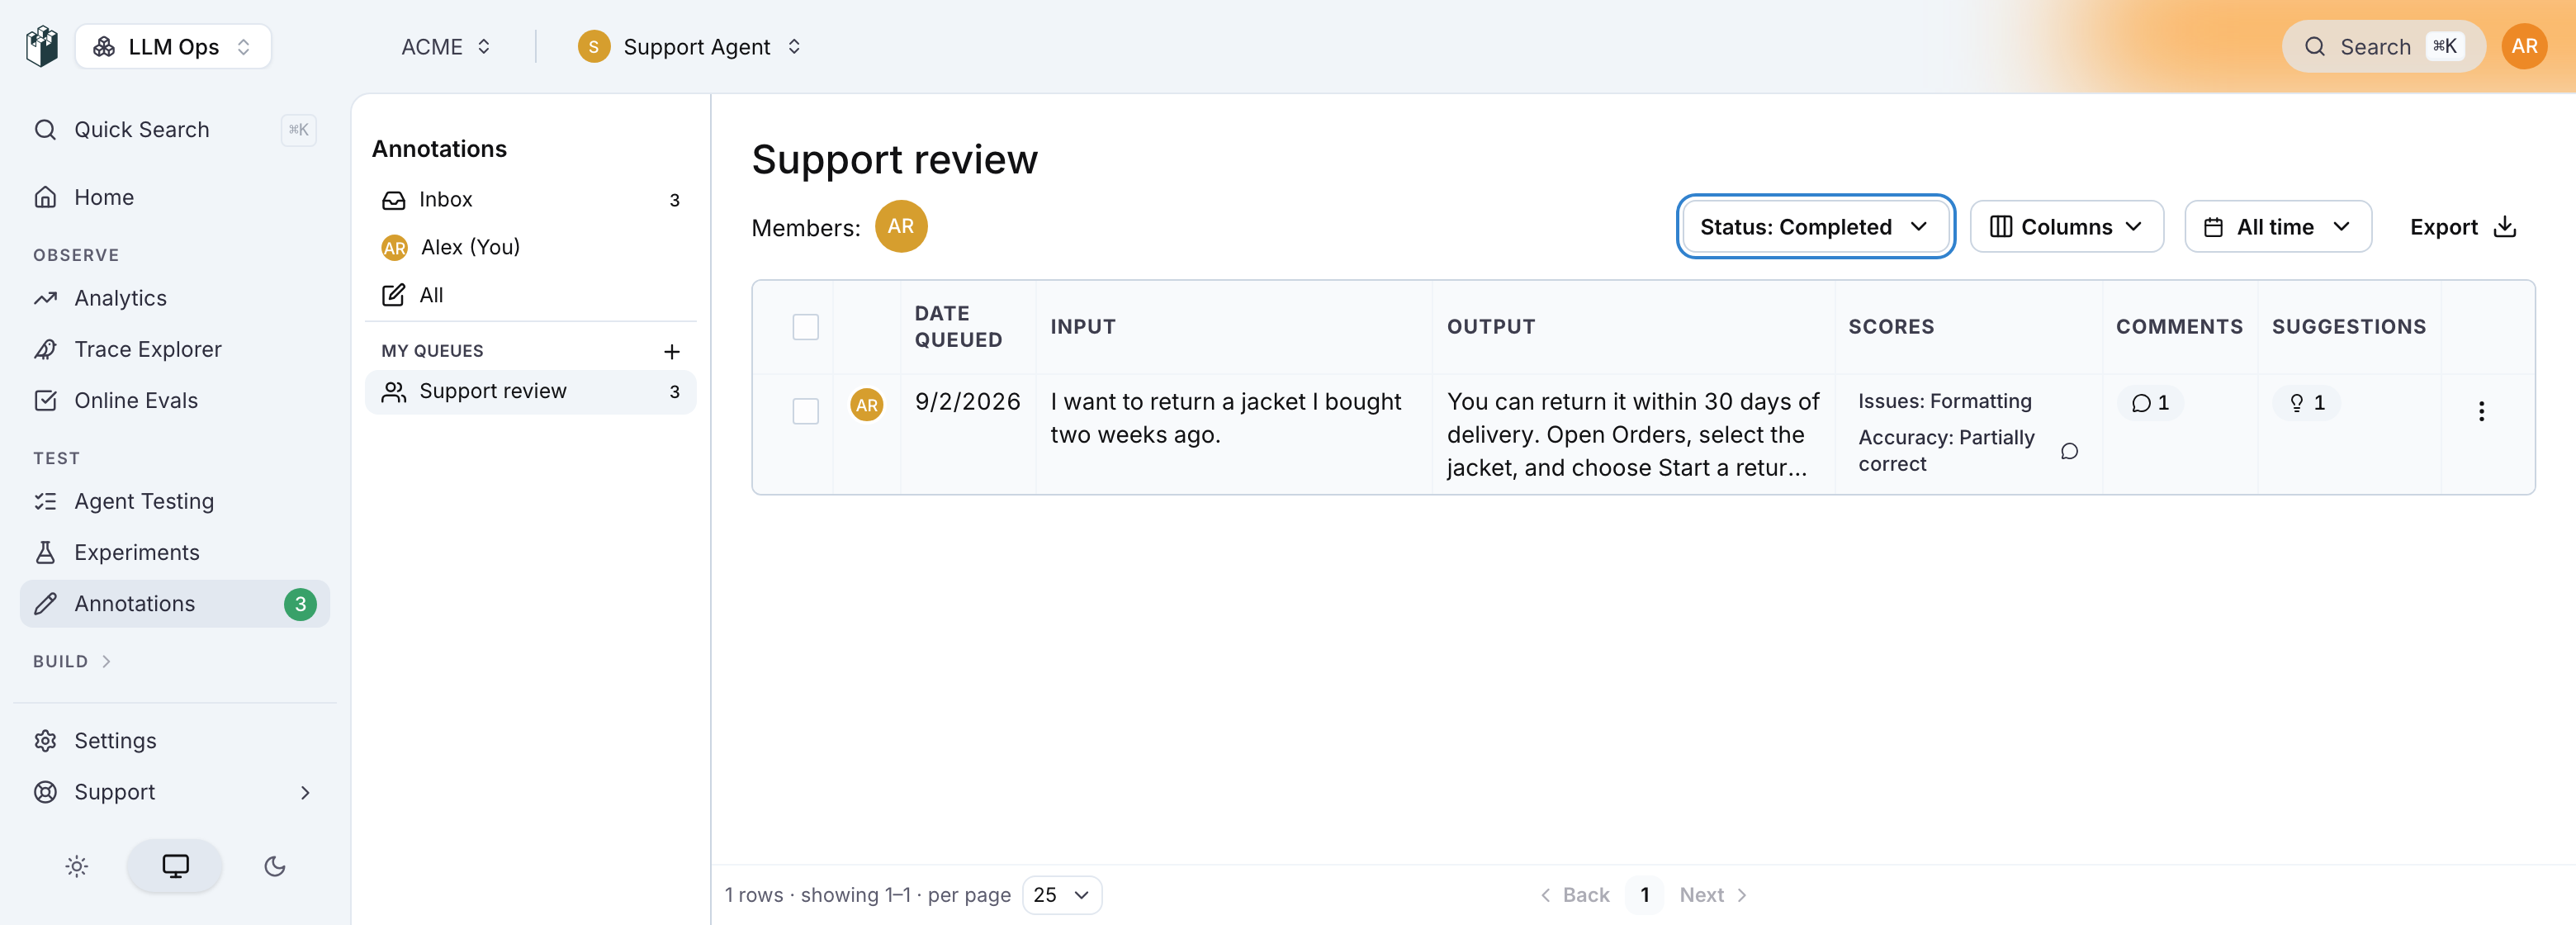2576x925 pixels.
Task: Click the comment bubble next to Accuracy score
Action: click(x=2069, y=451)
